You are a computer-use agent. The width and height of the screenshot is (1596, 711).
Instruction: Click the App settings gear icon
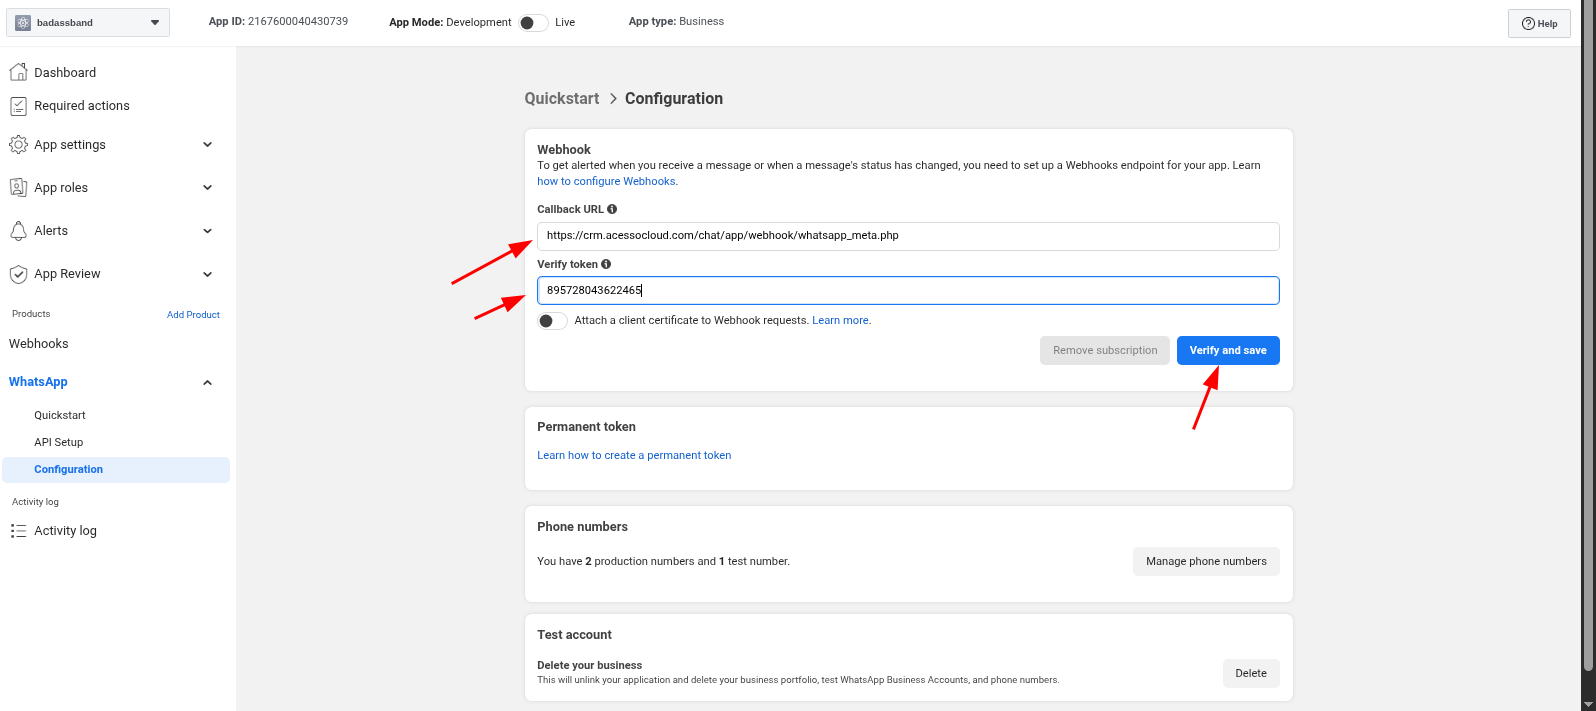point(18,145)
